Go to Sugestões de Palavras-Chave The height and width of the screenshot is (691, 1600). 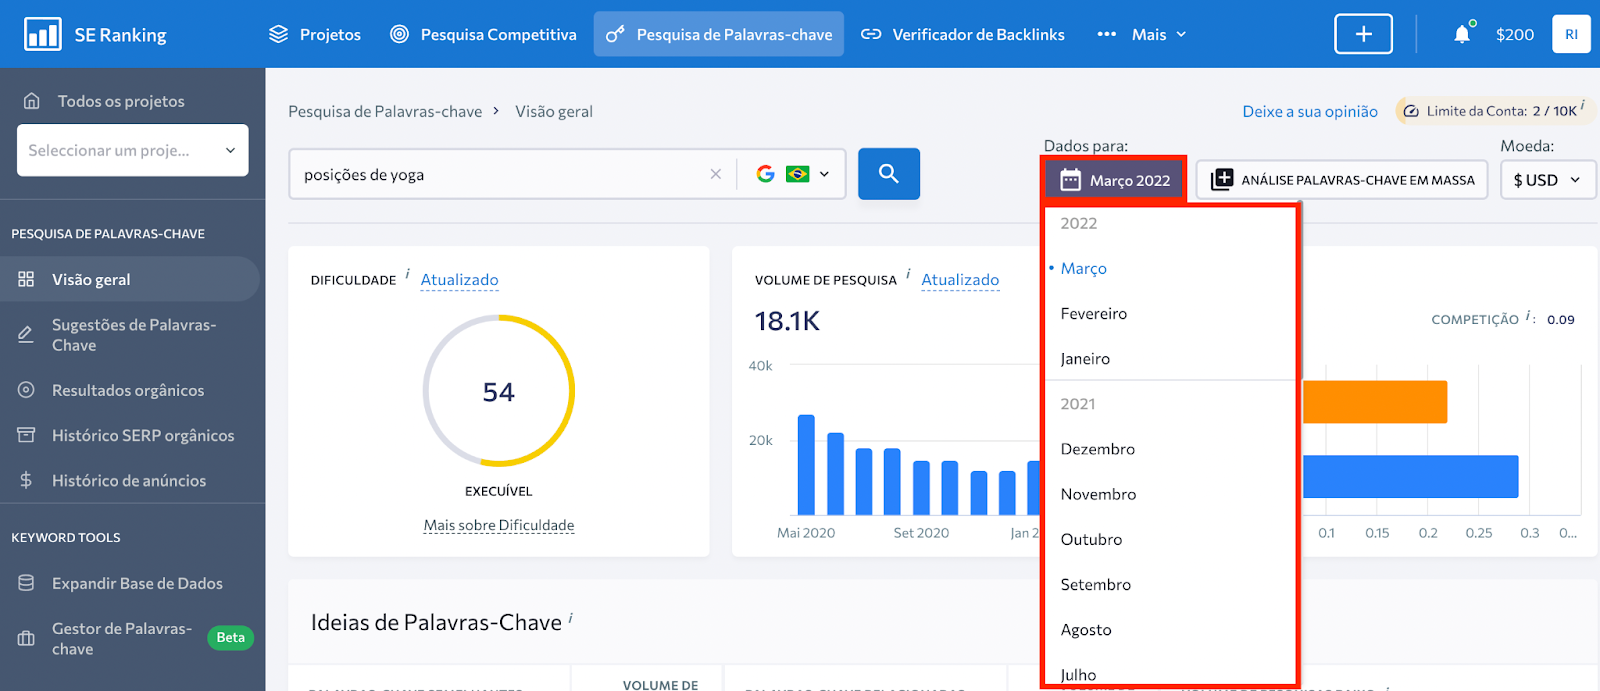(133, 335)
